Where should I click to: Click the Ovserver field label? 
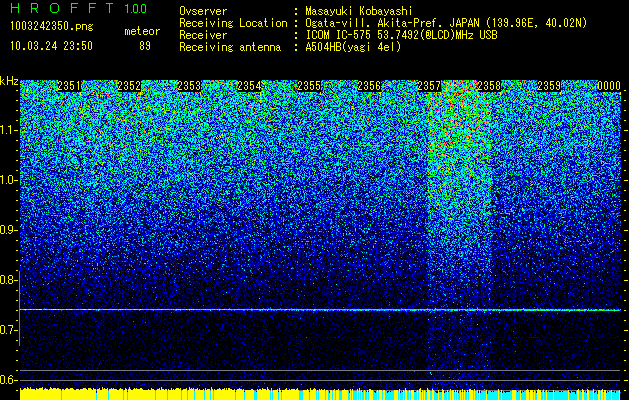(203, 11)
